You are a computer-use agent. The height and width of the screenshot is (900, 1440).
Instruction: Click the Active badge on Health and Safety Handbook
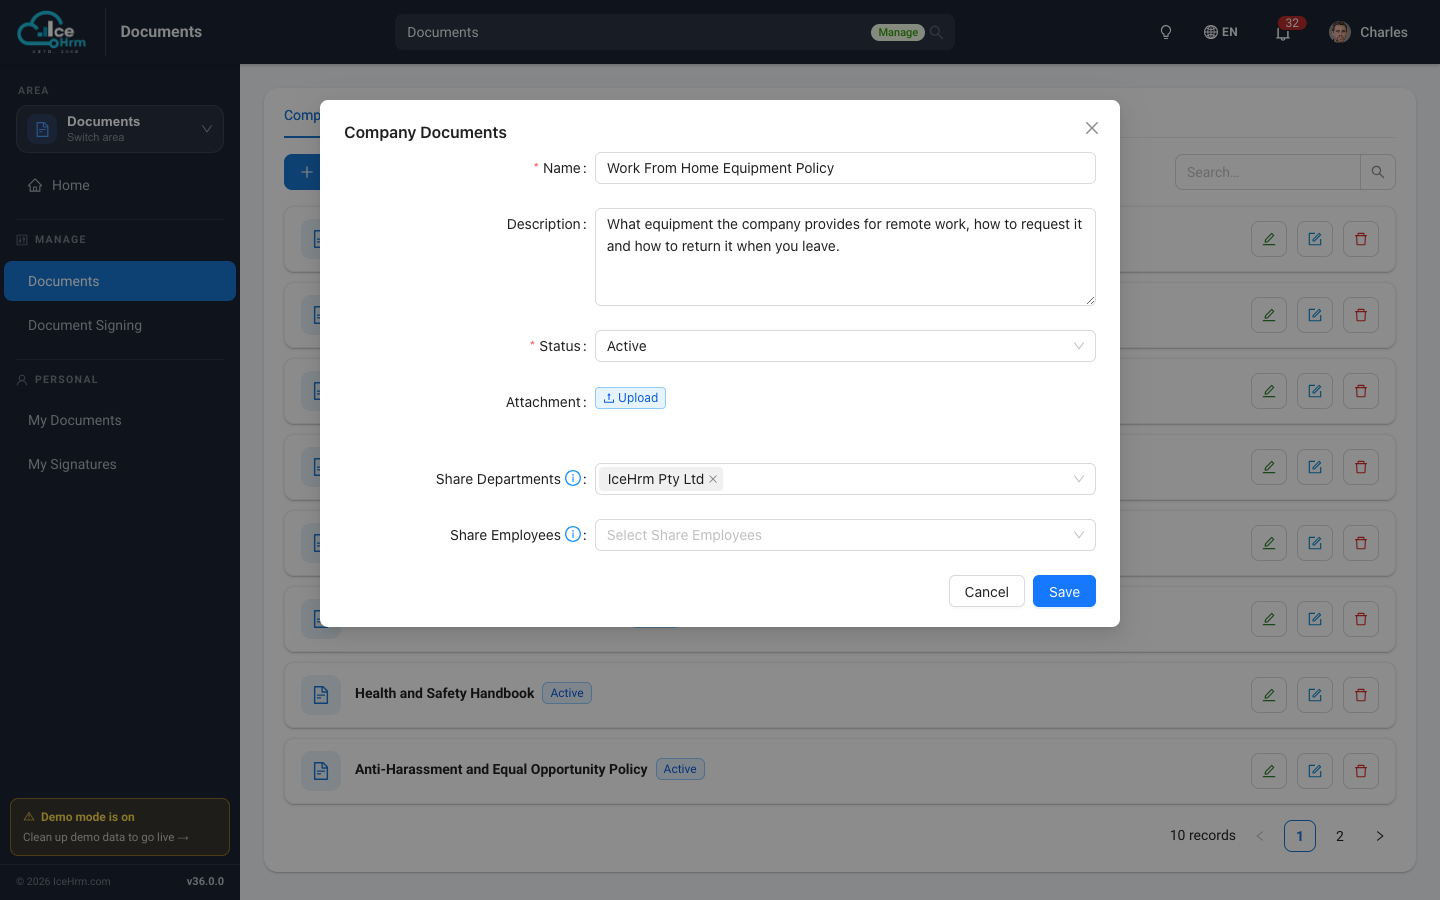567,693
